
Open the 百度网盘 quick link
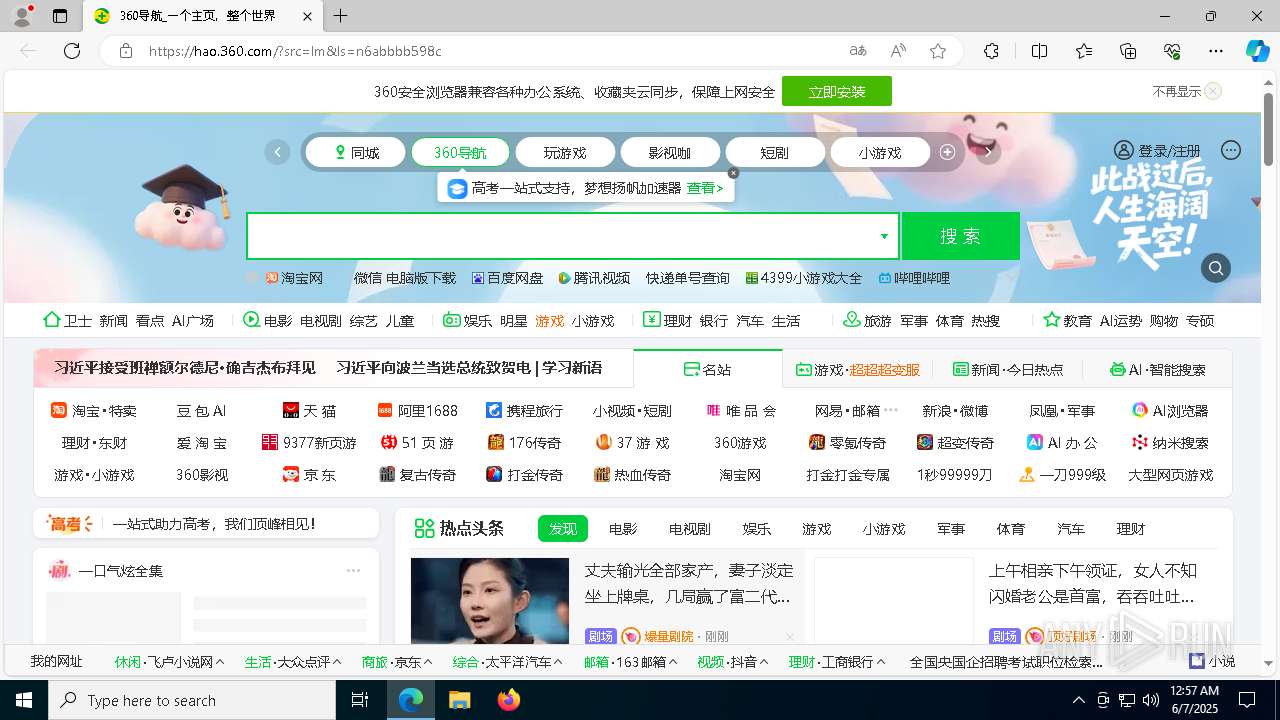508,278
